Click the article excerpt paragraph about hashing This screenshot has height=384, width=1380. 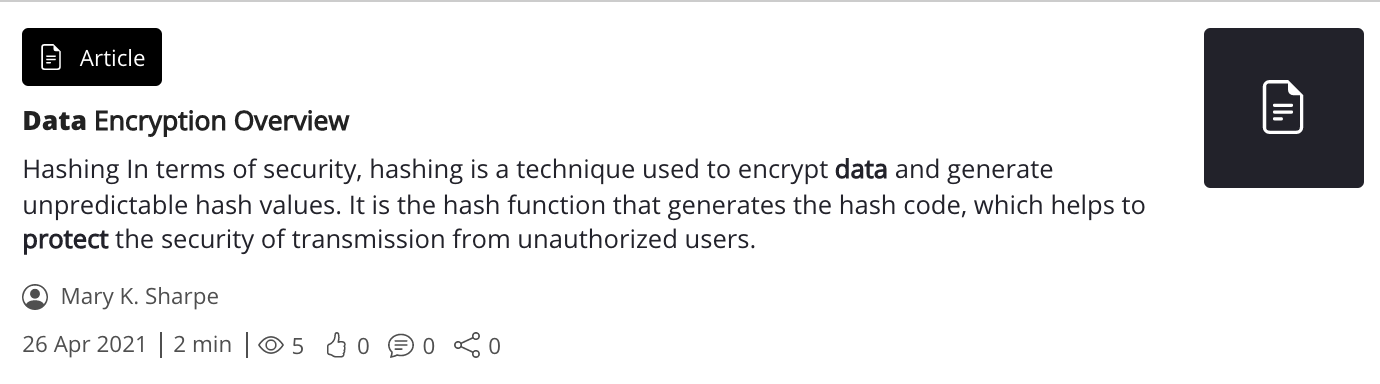tap(584, 204)
